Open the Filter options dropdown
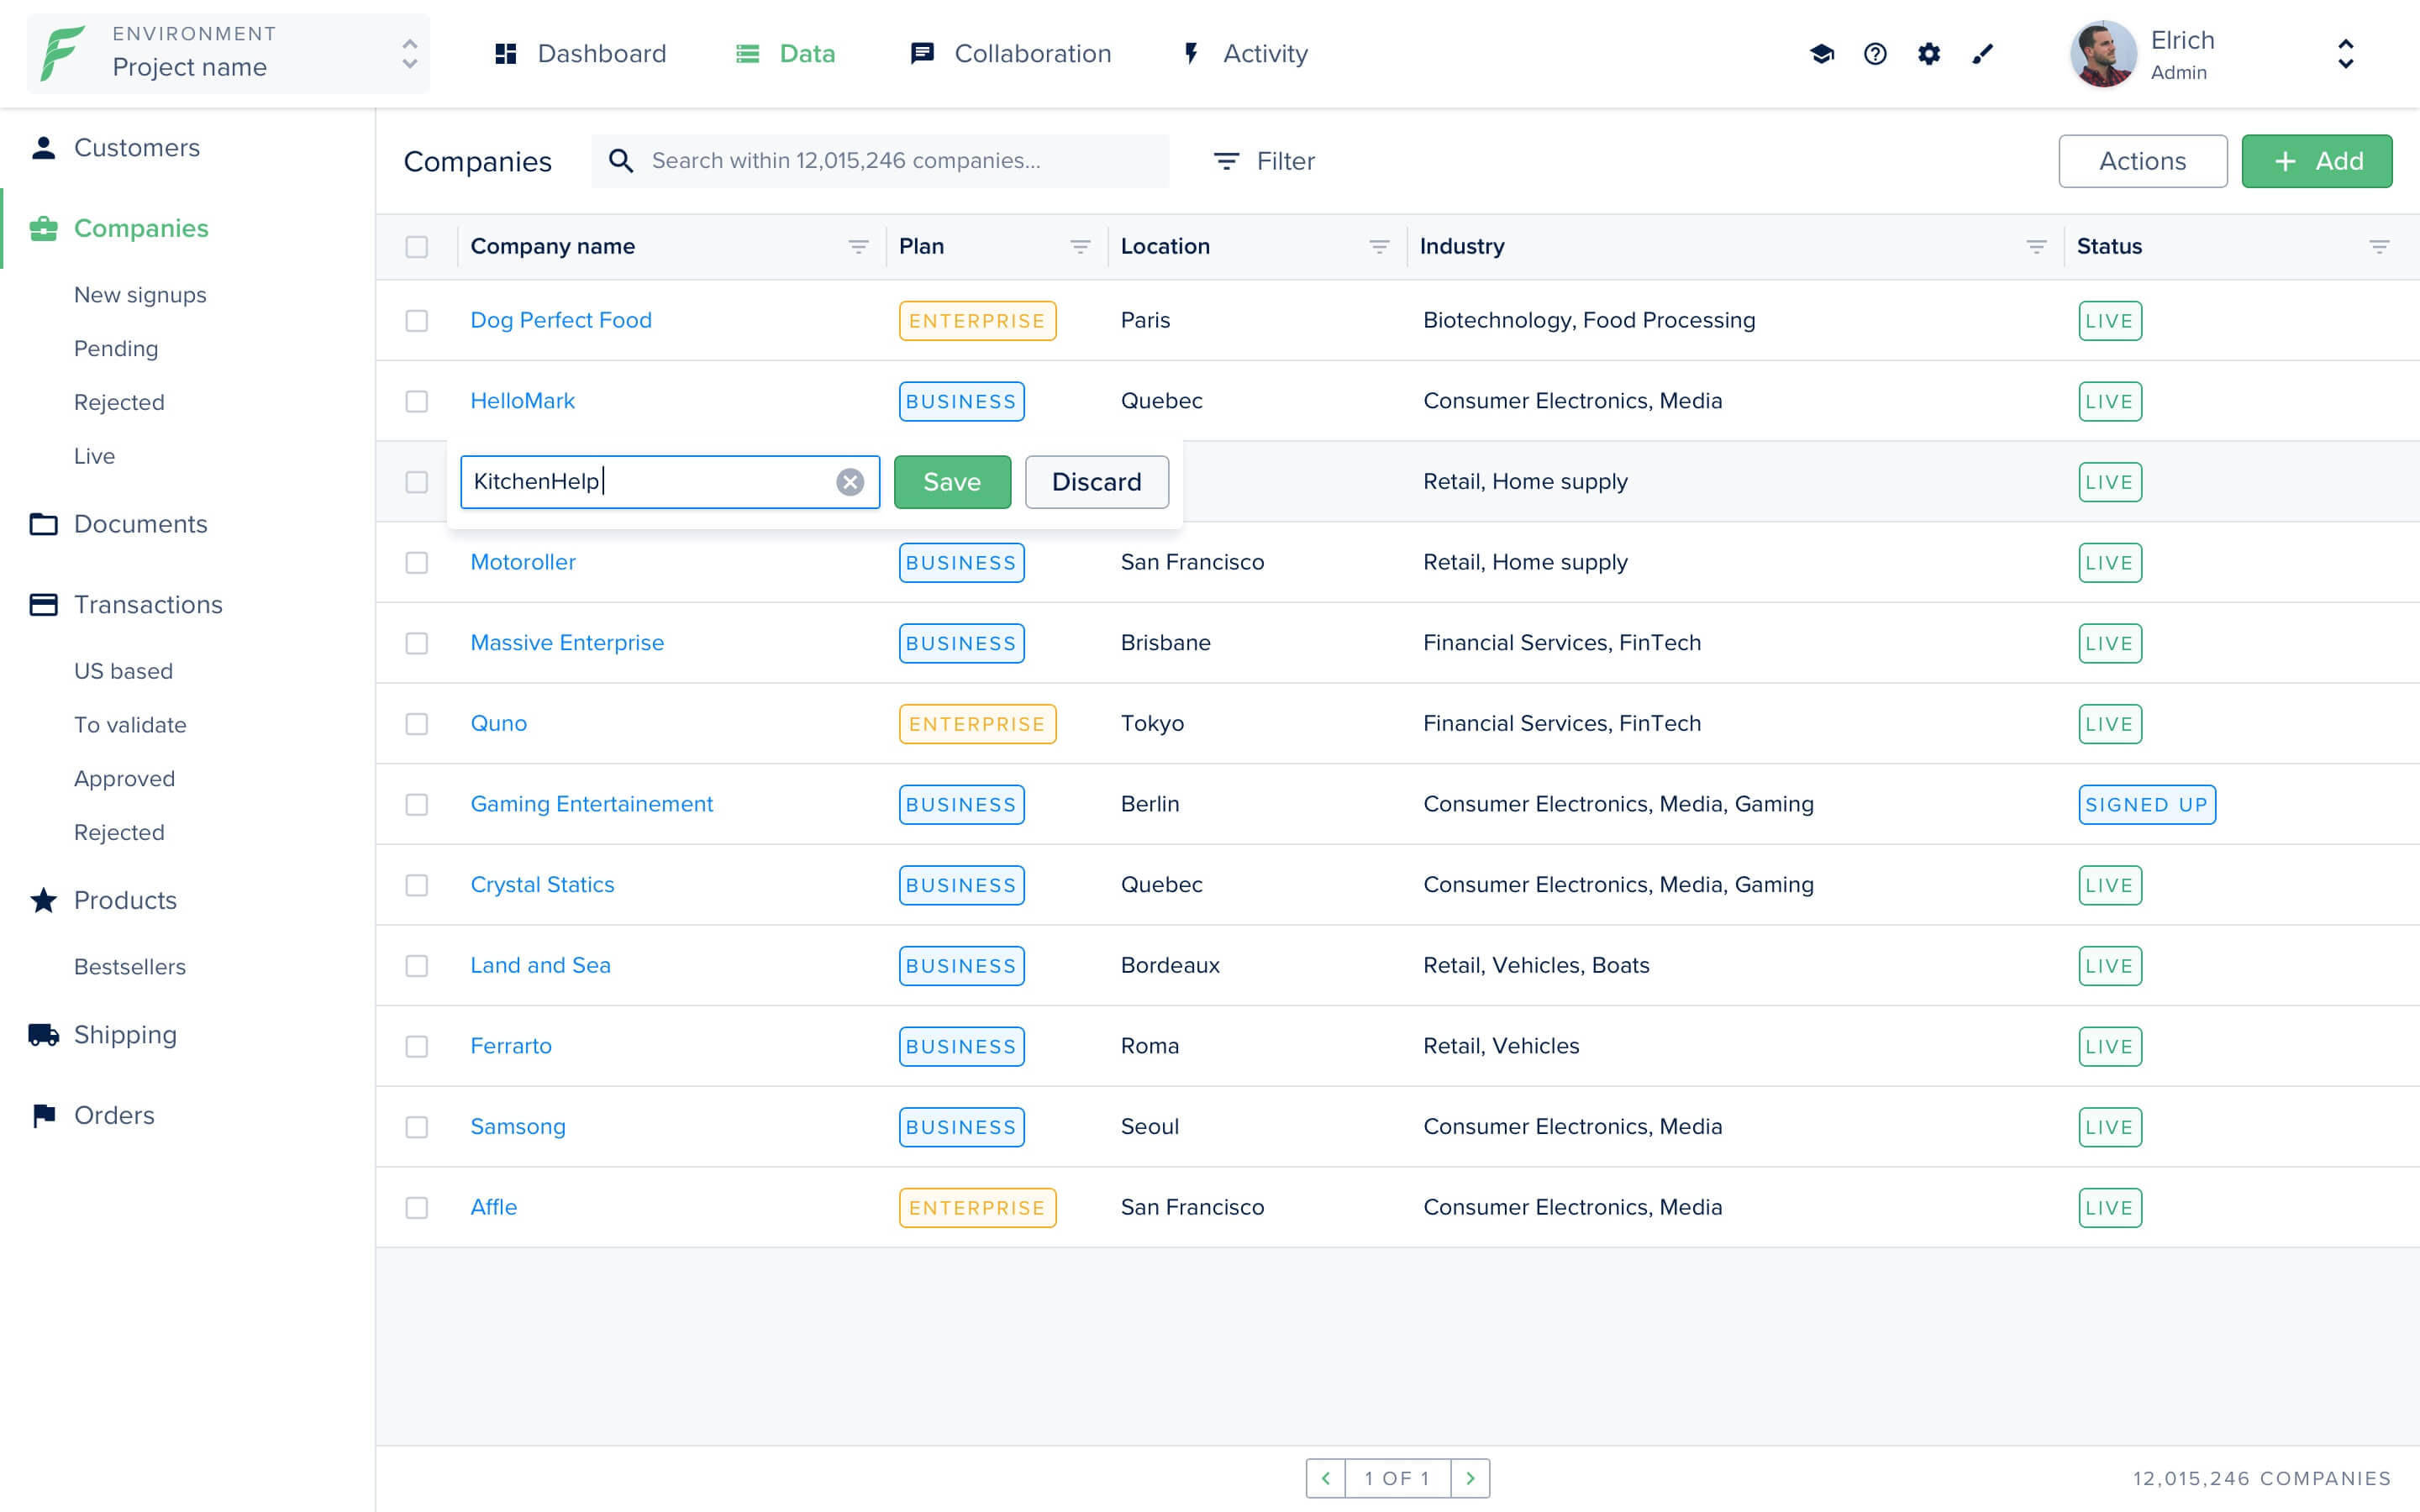The image size is (2420, 1512). click(1264, 161)
